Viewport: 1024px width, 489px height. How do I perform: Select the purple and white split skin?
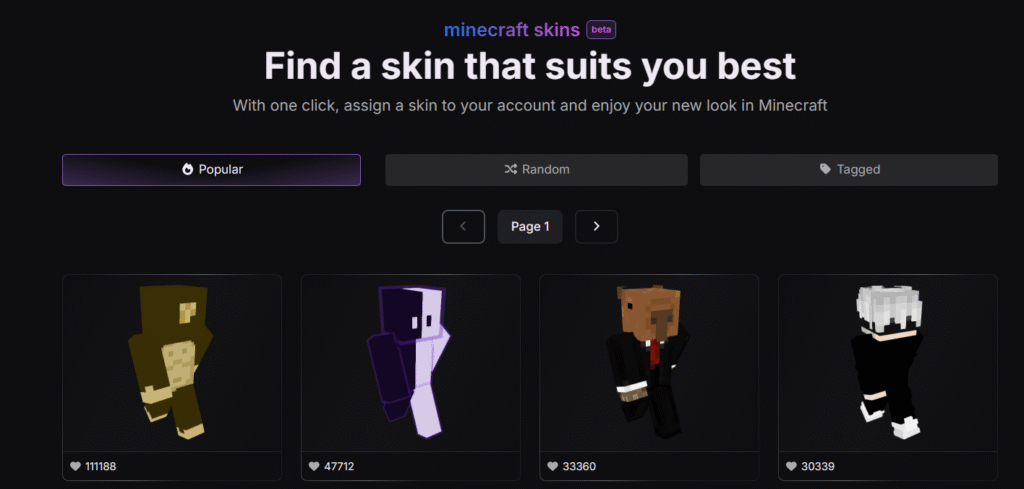click(x=410, y=363)
